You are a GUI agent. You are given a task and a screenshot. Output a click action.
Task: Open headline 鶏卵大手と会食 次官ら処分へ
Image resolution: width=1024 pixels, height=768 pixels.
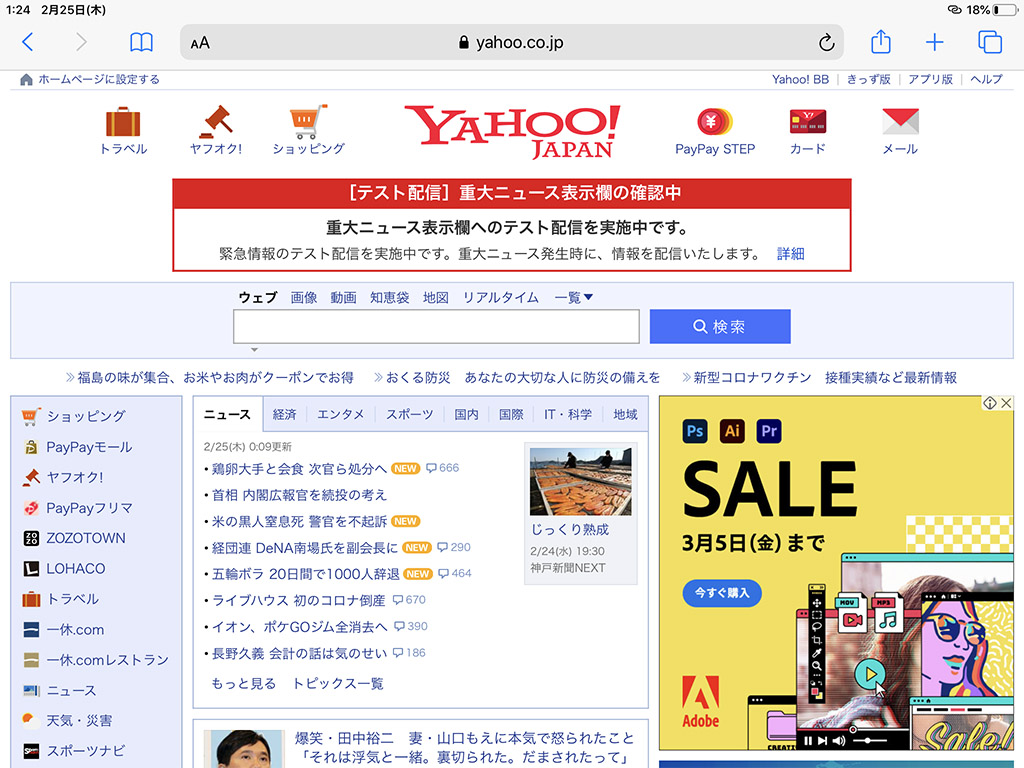tap(299, 469)
